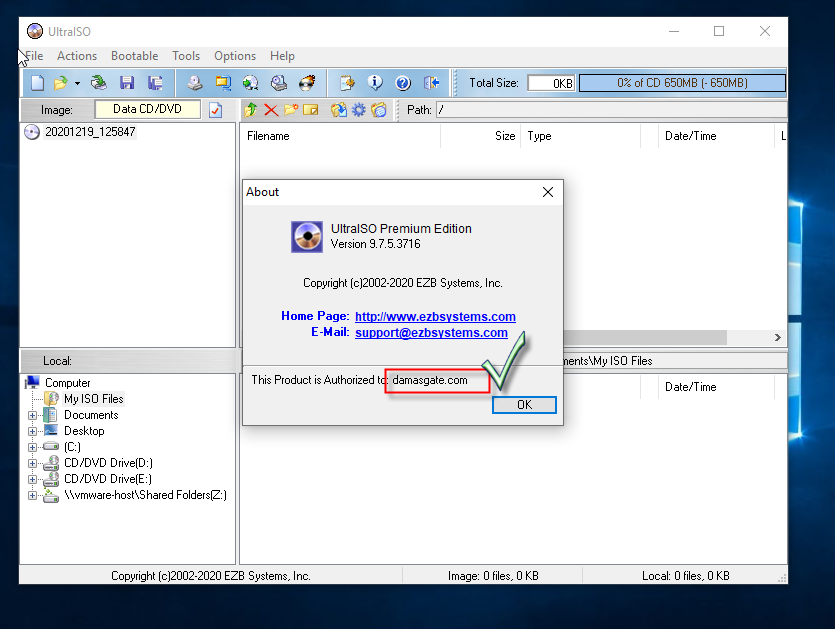Viewport: 835px width, 629px height.
Task: Click OK in the About dialog
Action: (x=525, y=405)
